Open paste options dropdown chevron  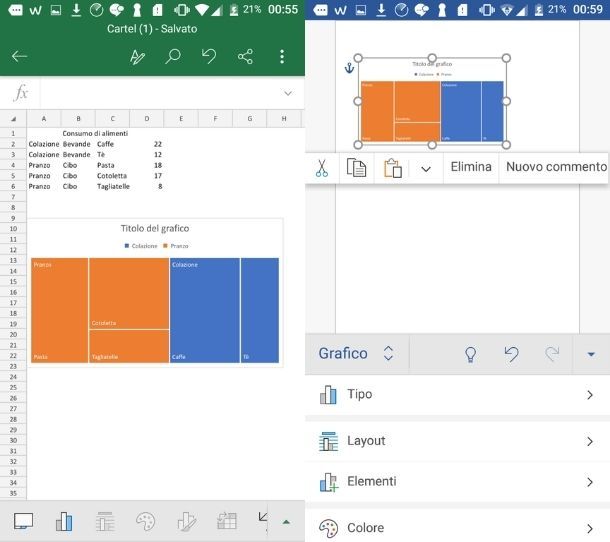click(426, 169)
